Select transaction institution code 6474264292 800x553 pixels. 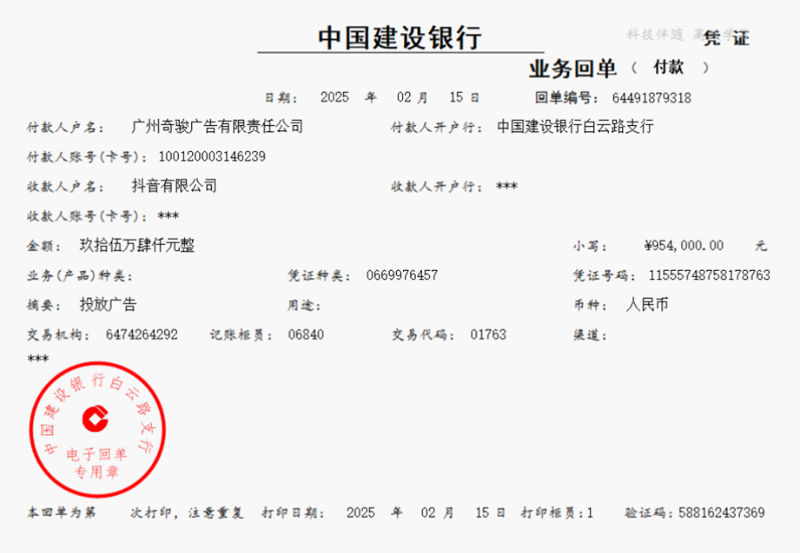click(x=141, y=334)
